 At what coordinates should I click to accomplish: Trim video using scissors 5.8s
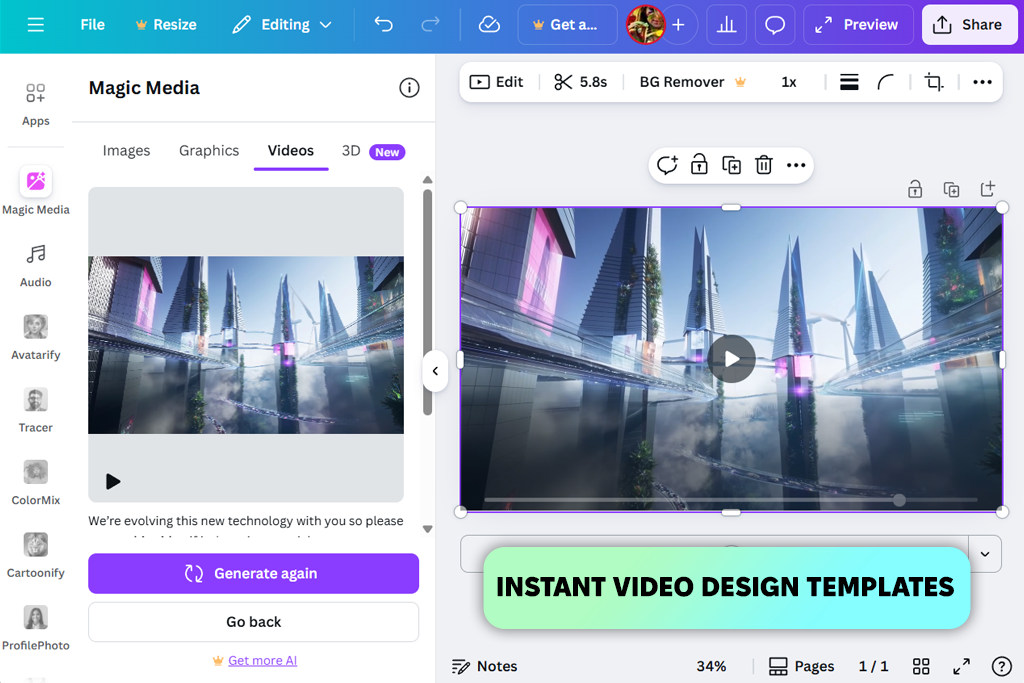coord(581,82)
